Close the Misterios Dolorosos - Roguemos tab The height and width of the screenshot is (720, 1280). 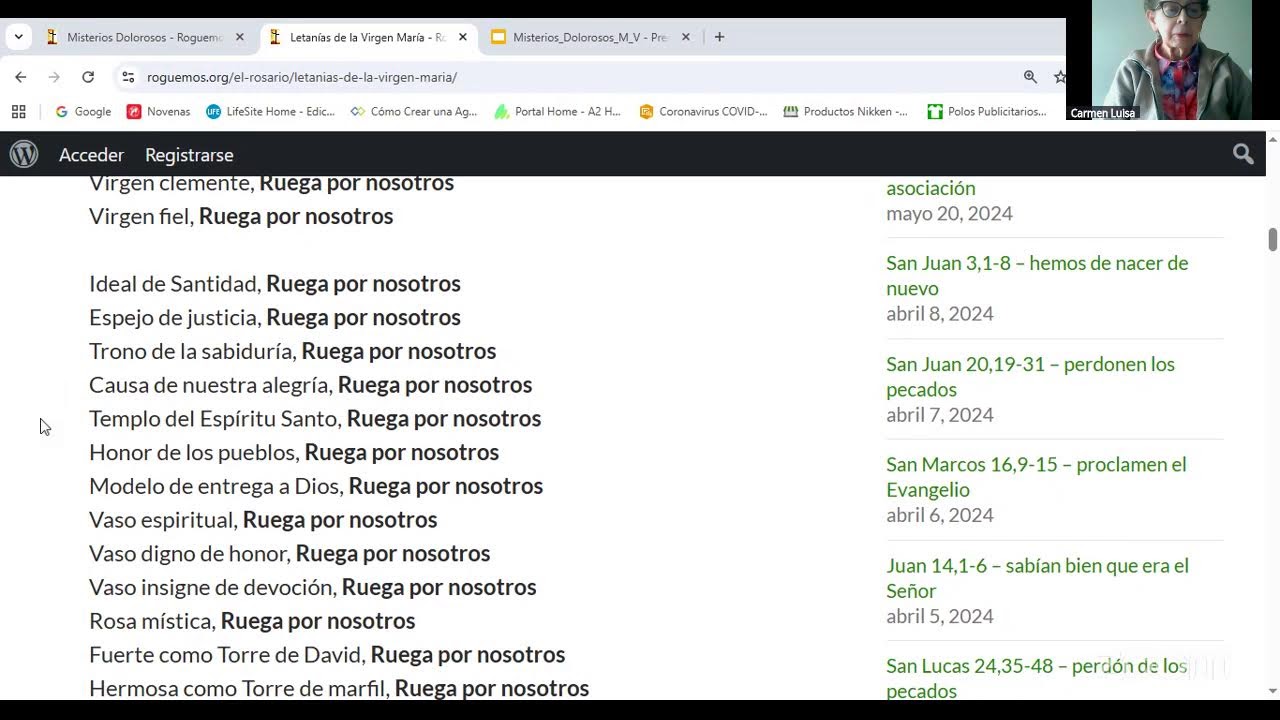239,37
